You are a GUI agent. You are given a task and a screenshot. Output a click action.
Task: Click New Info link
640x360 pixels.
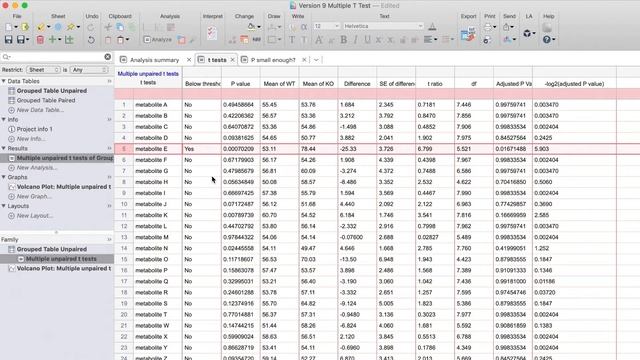coord(31,139)
